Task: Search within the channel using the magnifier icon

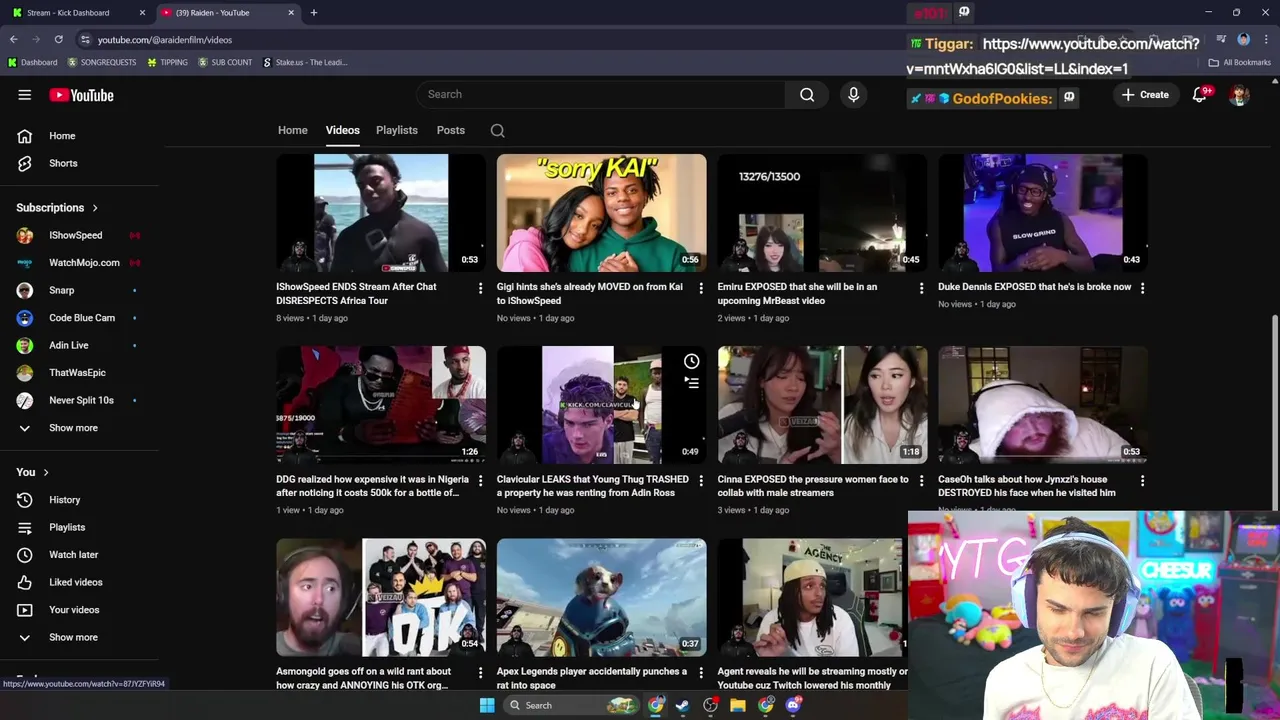Action: (497, 130)
